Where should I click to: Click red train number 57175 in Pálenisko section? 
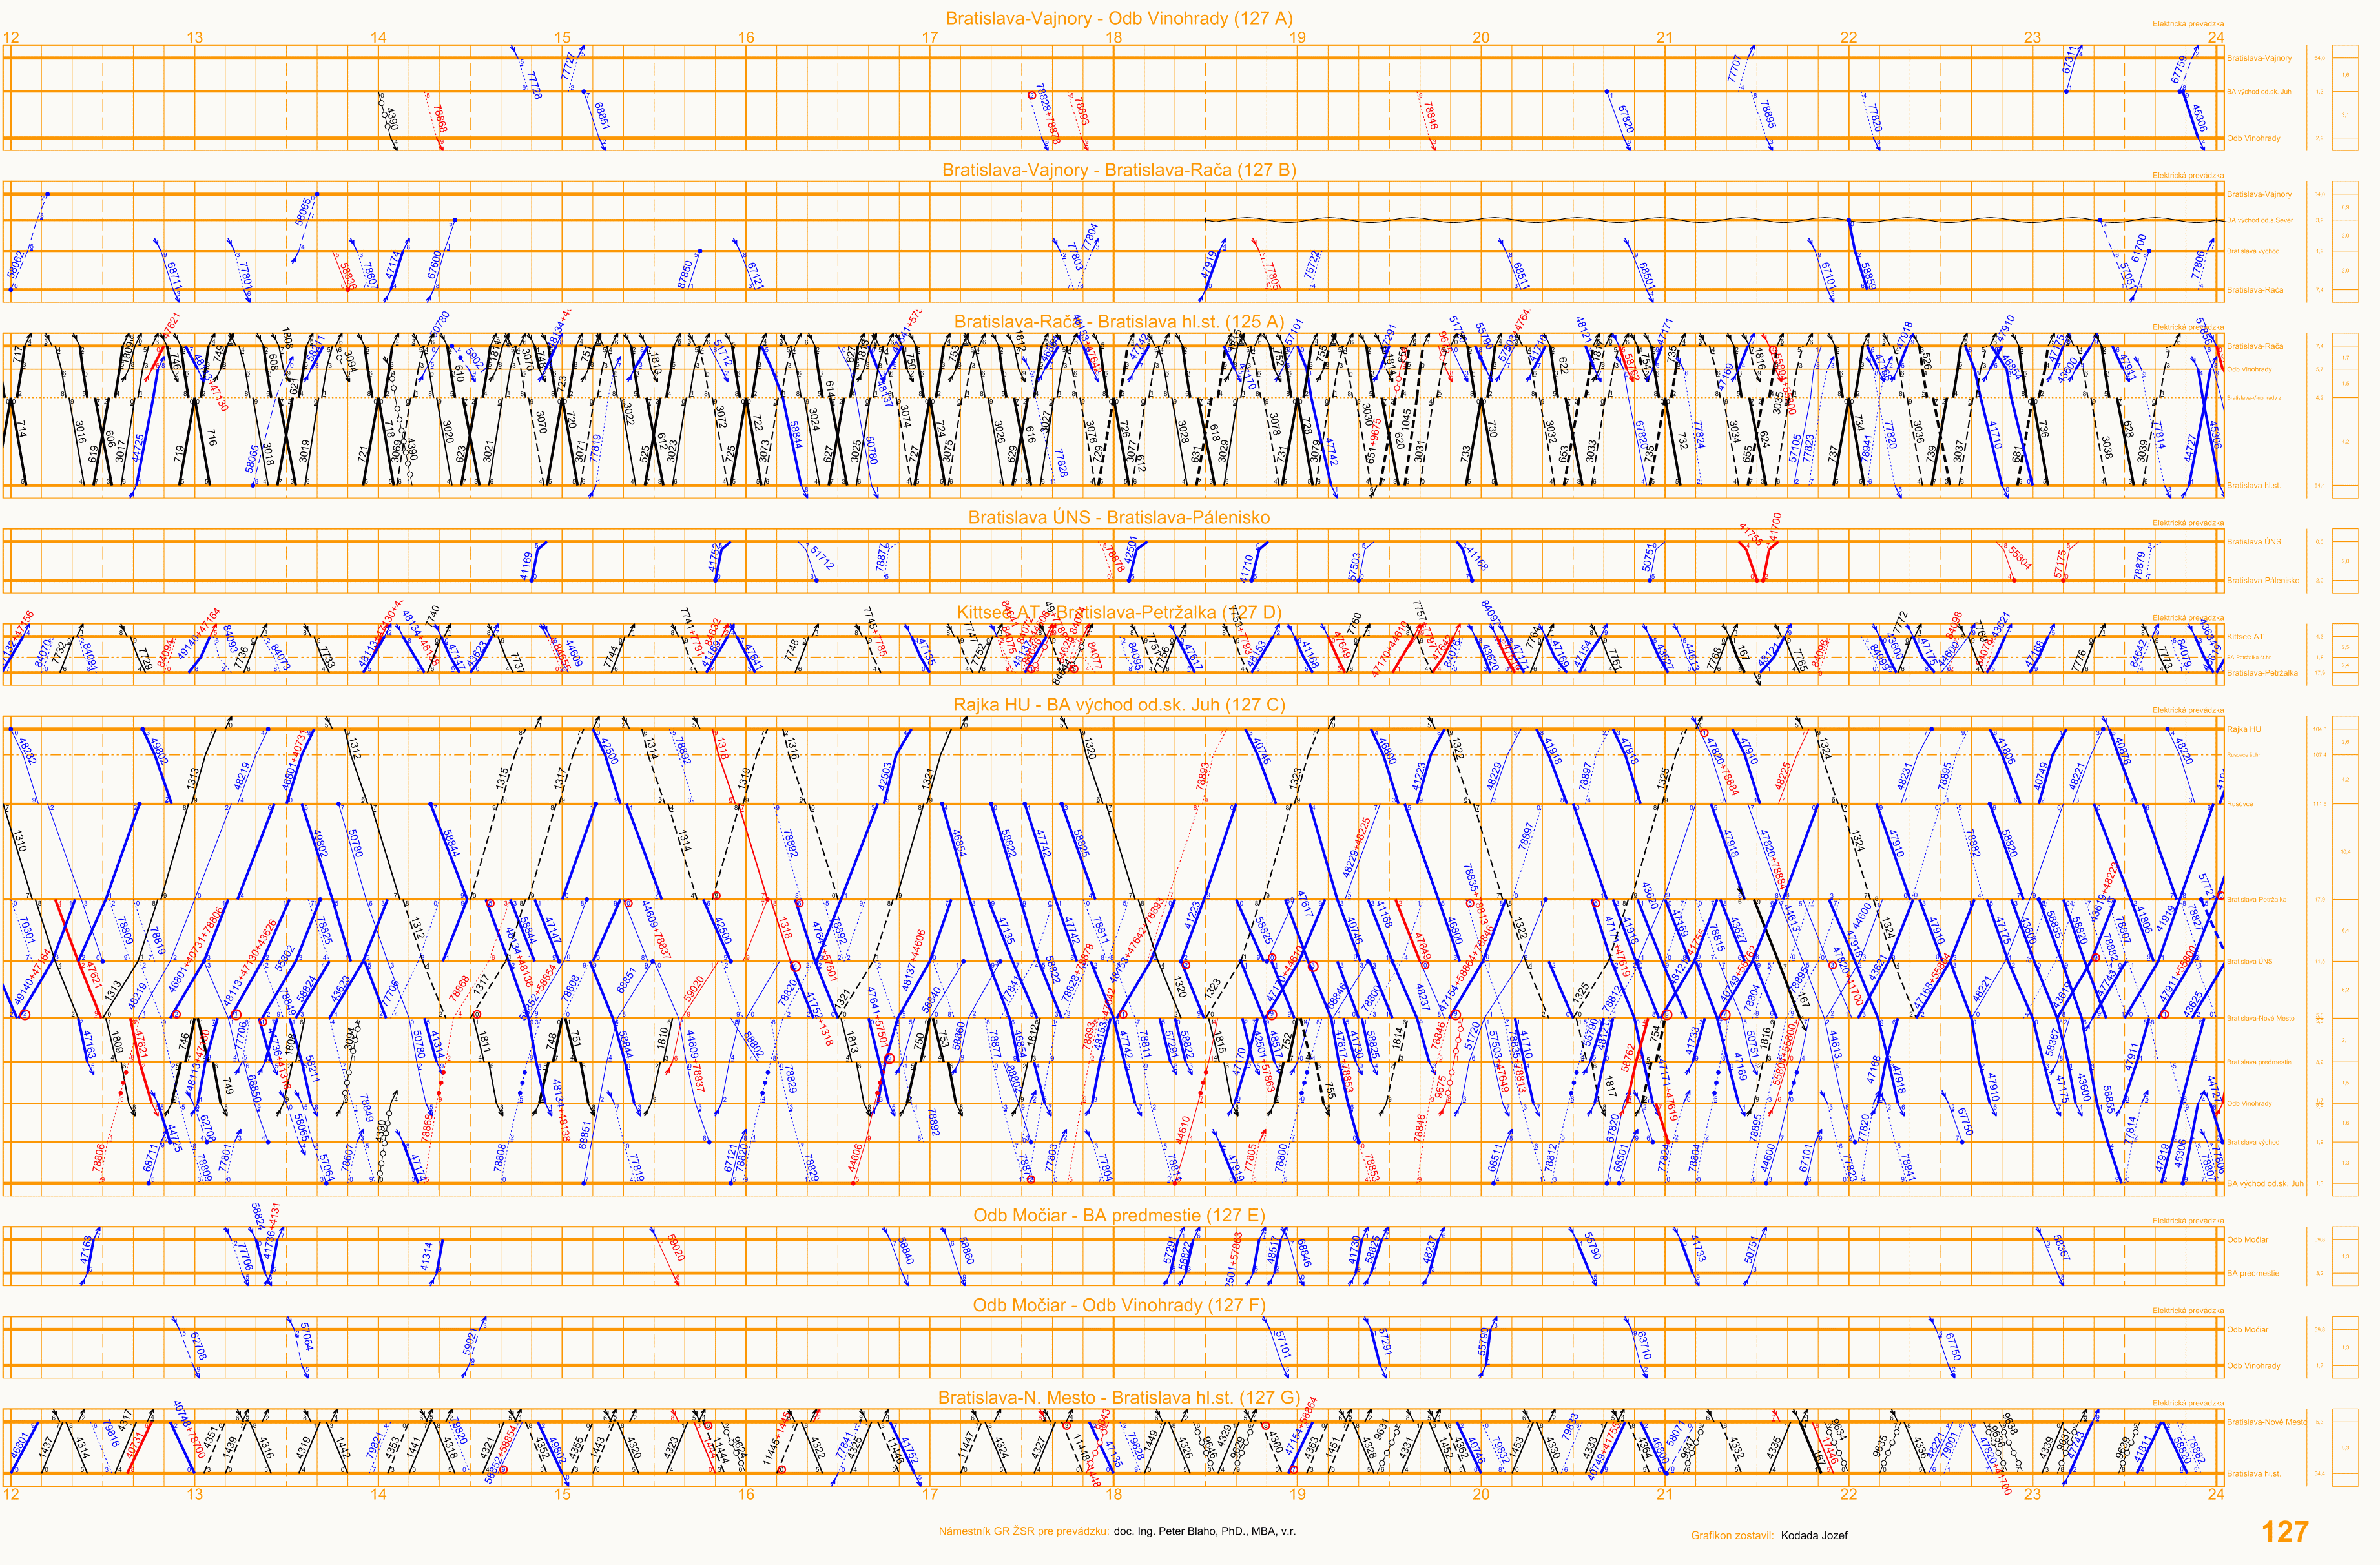[2060, 563]
